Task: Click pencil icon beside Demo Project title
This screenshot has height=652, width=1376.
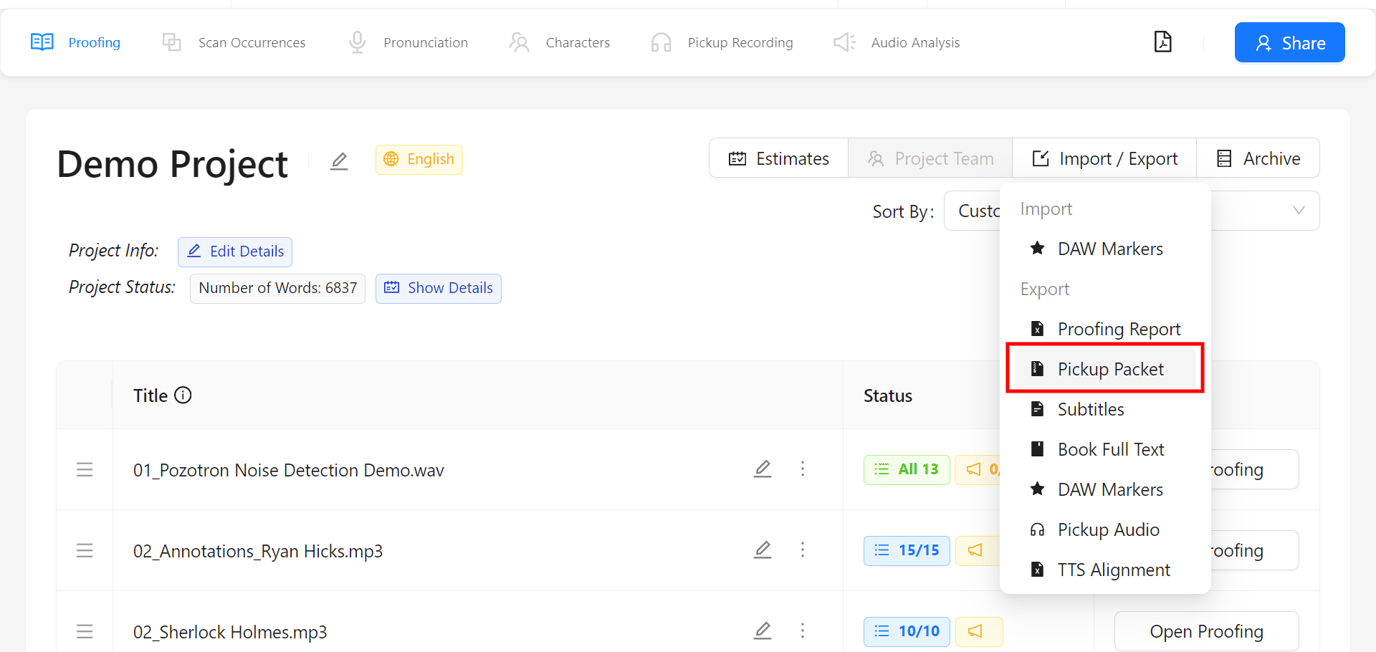Action: point(339,161)
